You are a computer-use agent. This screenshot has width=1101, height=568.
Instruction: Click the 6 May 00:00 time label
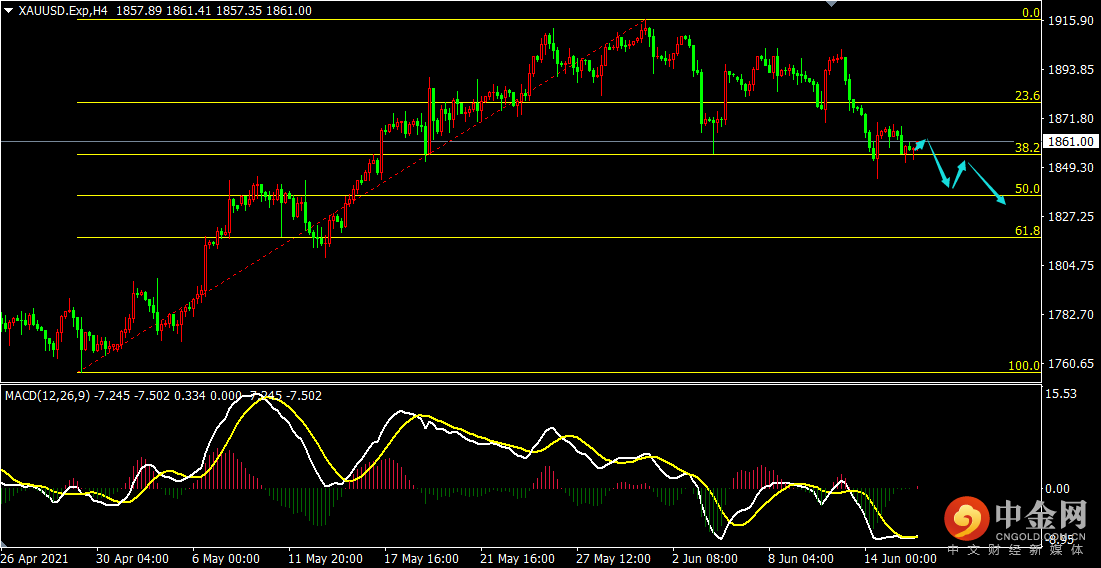coord(228,559)
